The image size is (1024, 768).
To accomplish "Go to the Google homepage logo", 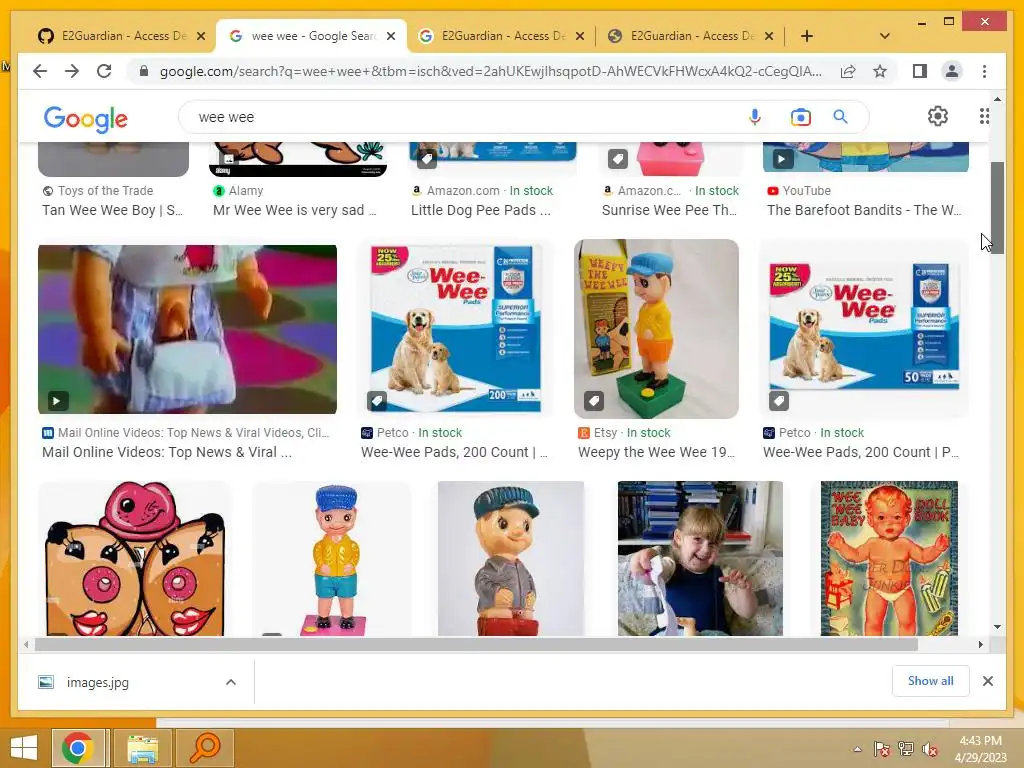I will tap(86, 119).
